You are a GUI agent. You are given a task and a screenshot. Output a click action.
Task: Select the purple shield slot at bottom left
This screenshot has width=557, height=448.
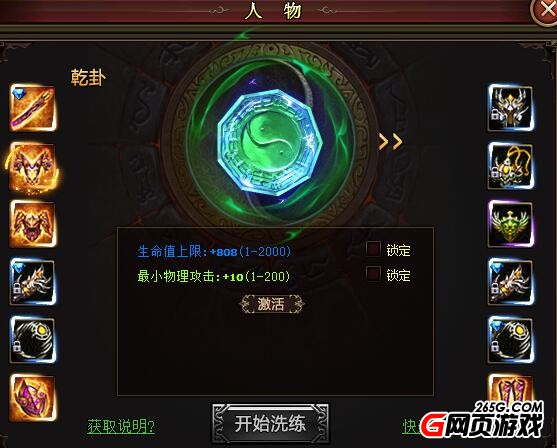(33, 398)
